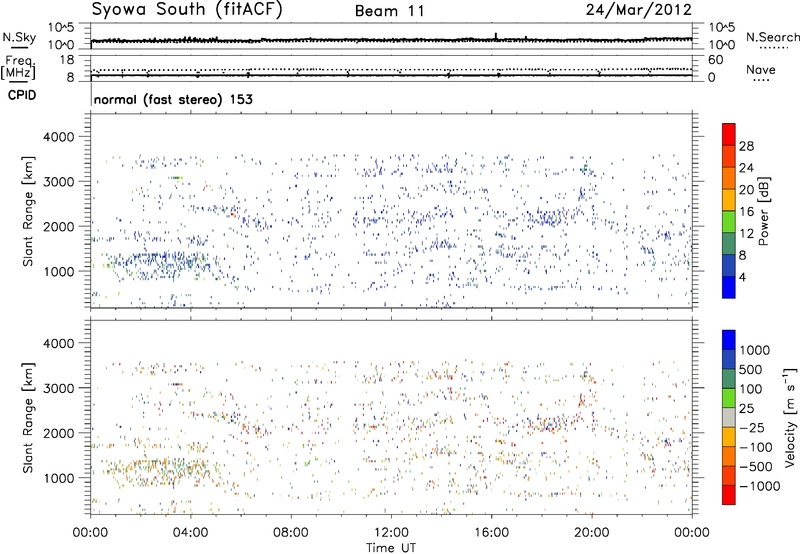Click 'Slant Range [km]' label of power panel
Viewport: 800px width, 554px height.
click(x=28, y=211)
